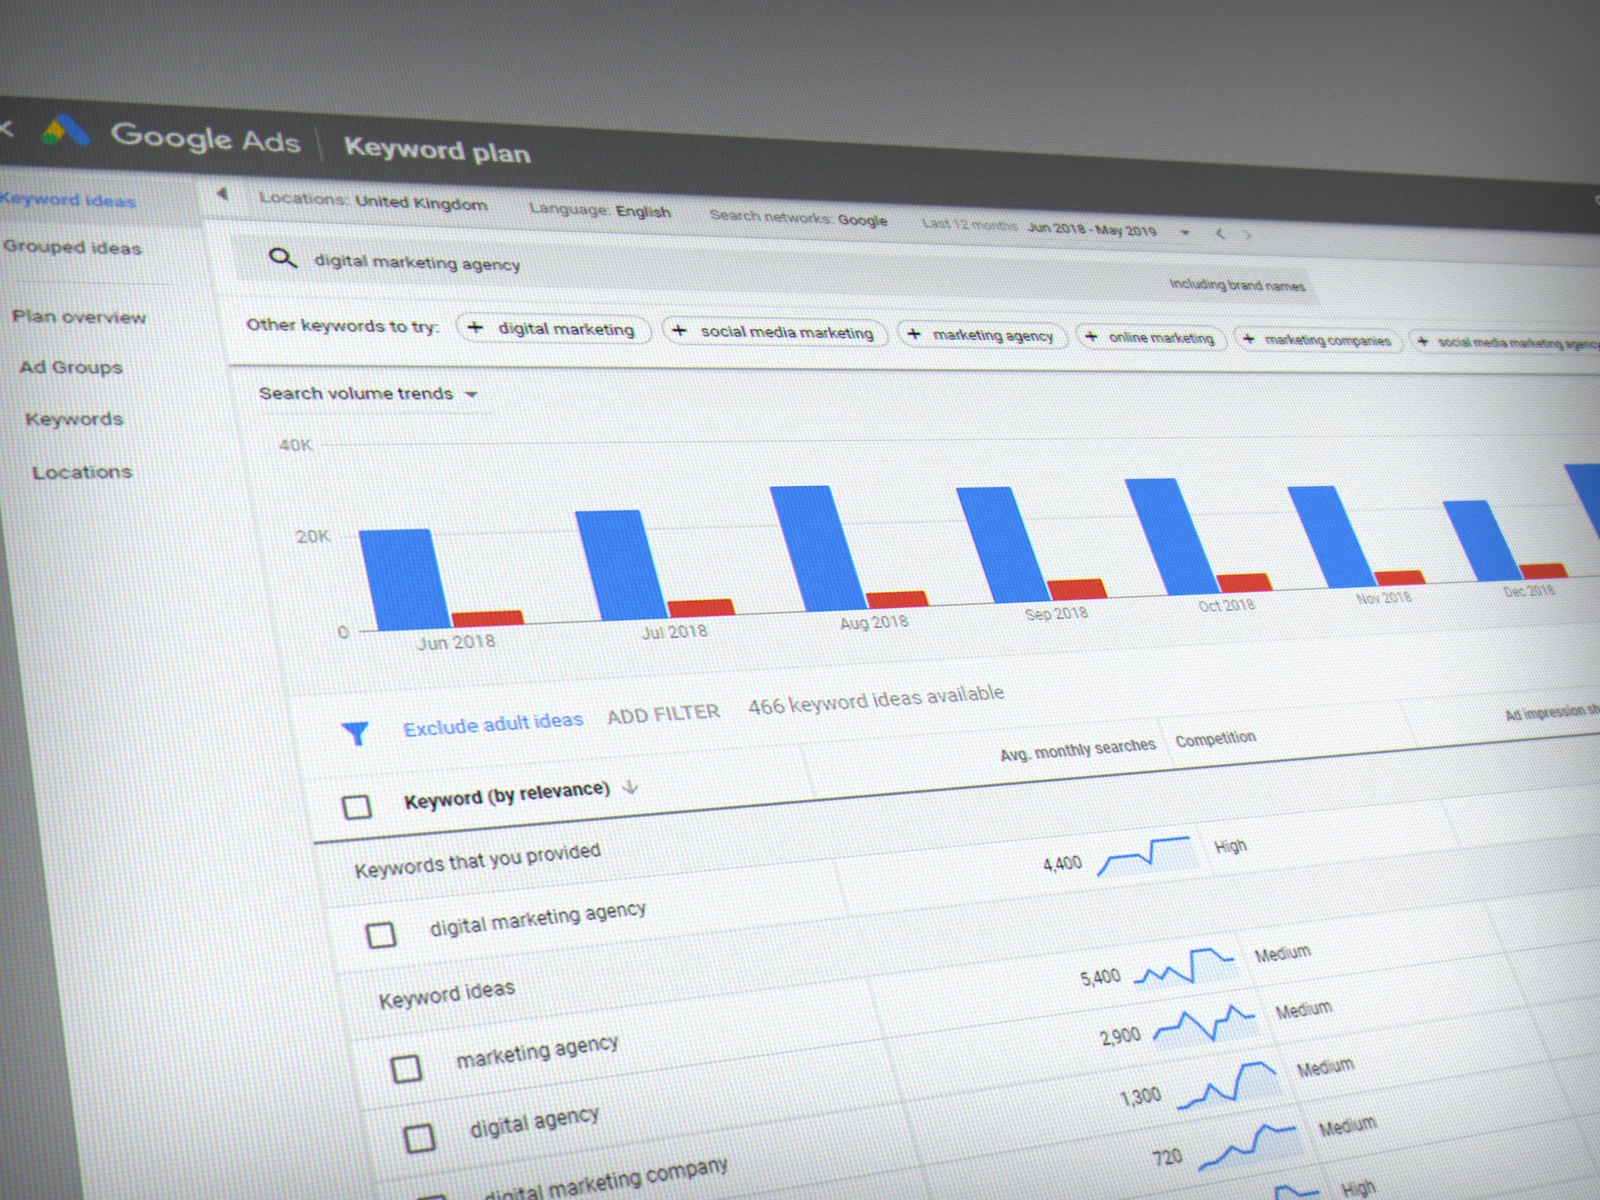
Task: Click trend sparkline in the 1,300 searches row
Action: click(x=1229, y=1085)
